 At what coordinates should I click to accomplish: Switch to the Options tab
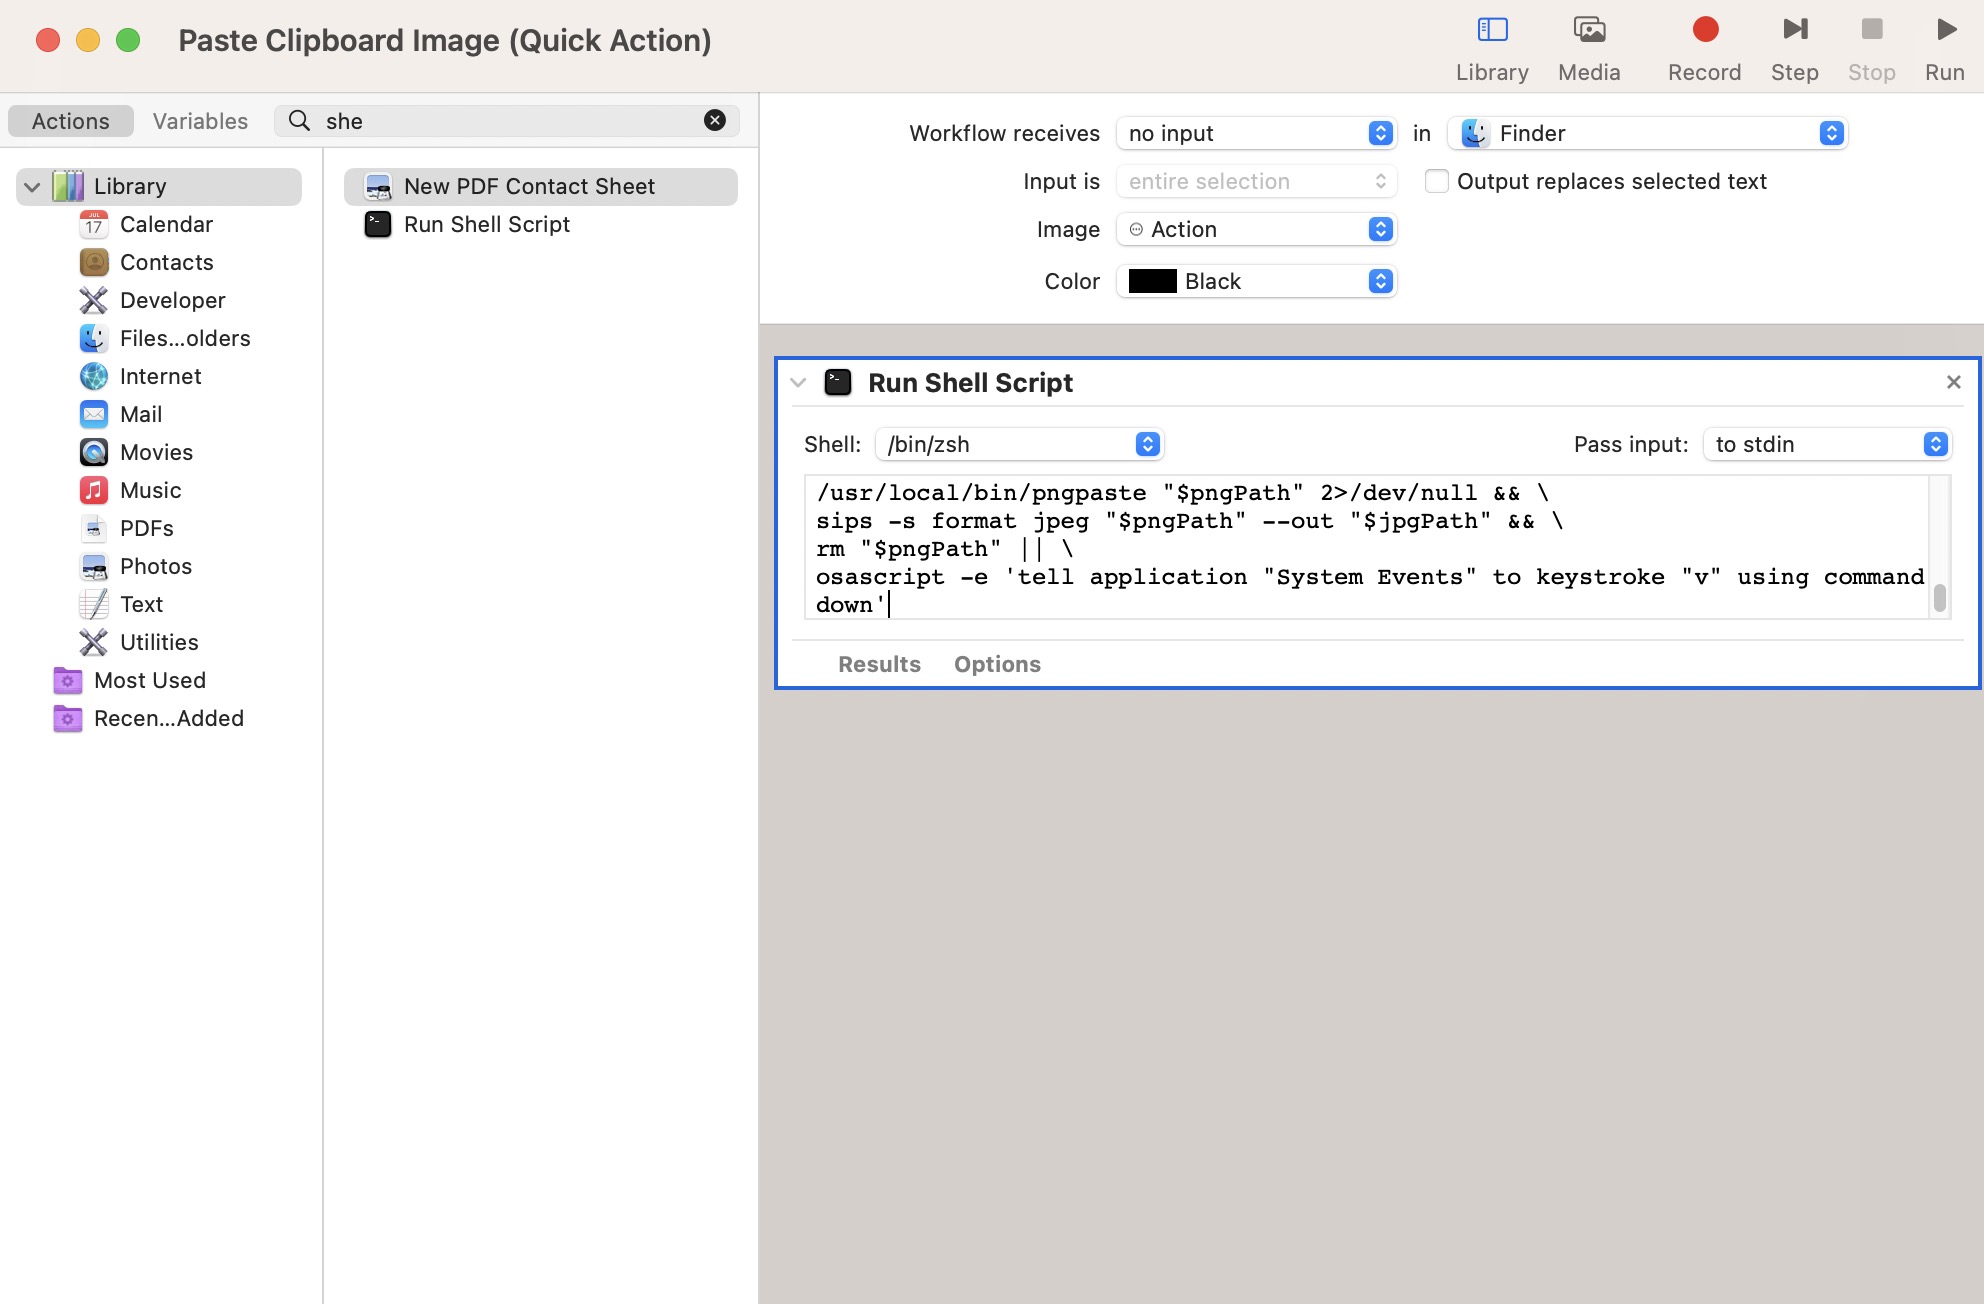pos(996,664)
